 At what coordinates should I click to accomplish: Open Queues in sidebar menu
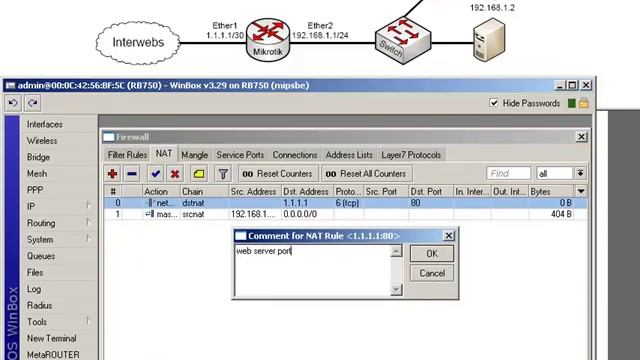(41, 256)
